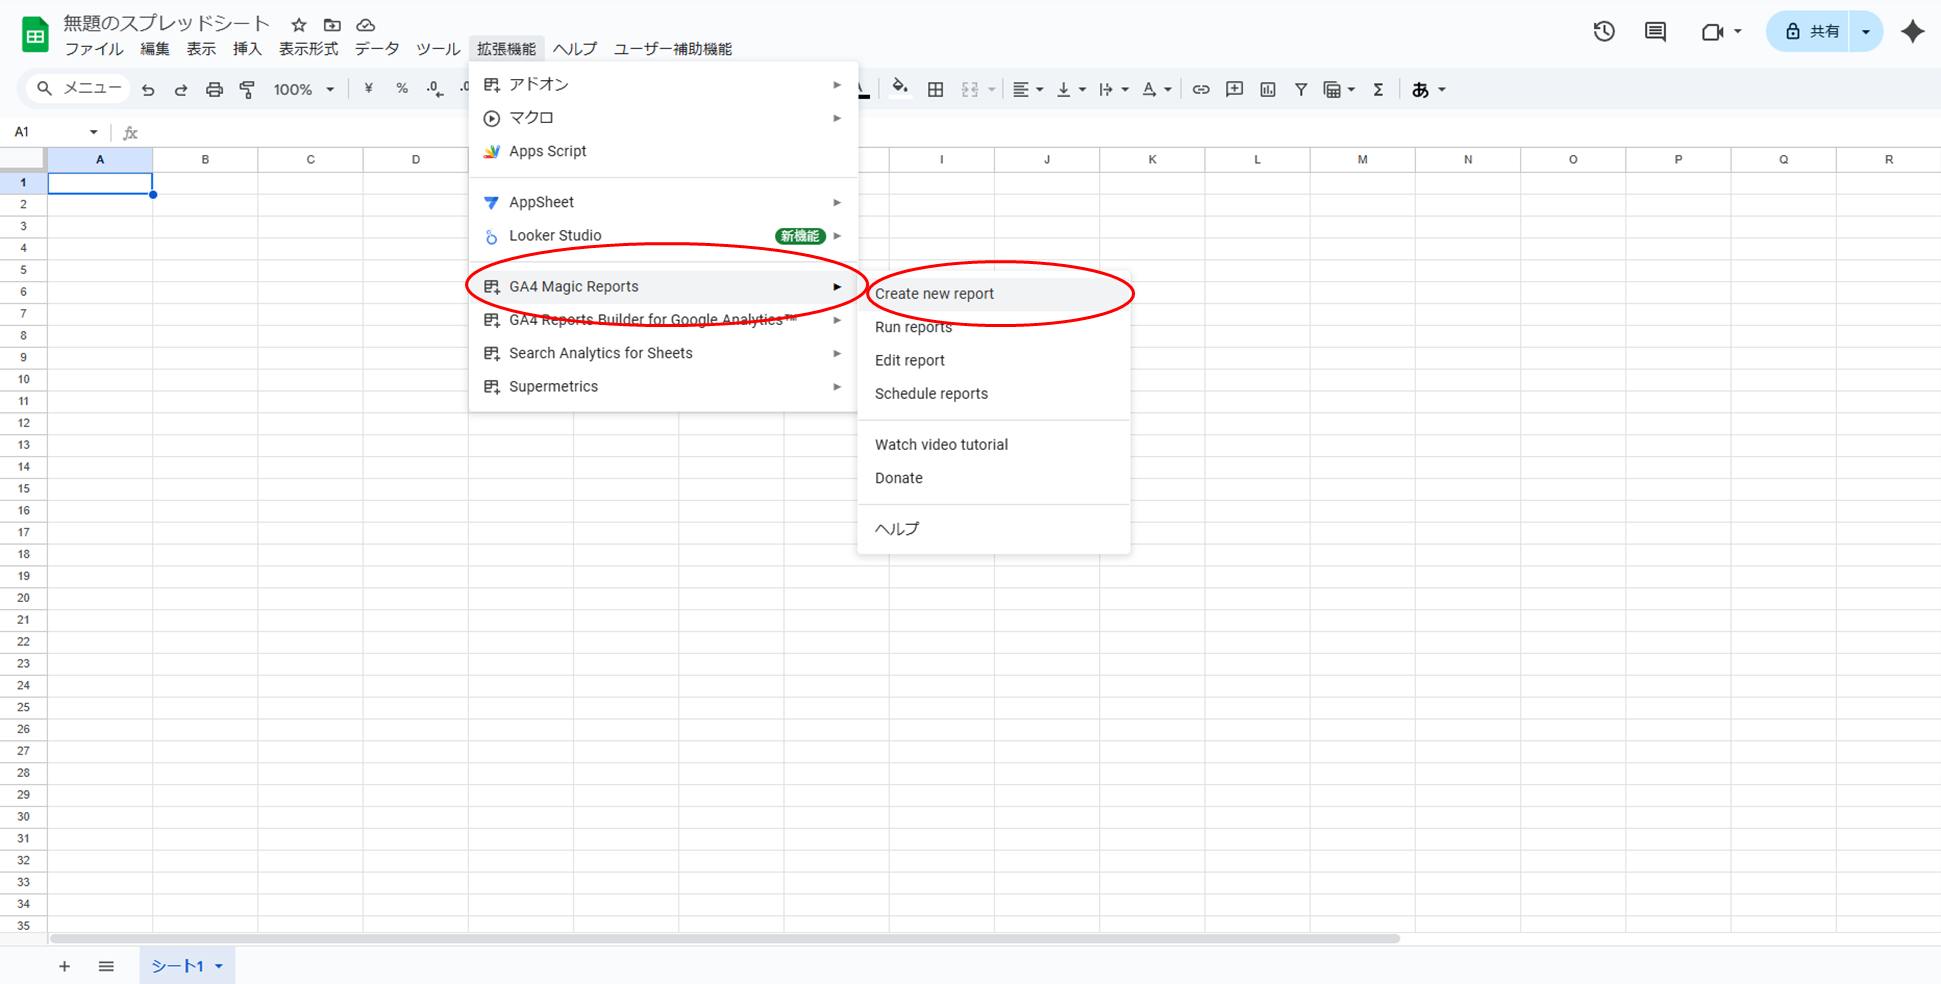This screenshot has width=1941, height=984.
Task: Click the Google Sheets home logo
Action: (35, 35)
